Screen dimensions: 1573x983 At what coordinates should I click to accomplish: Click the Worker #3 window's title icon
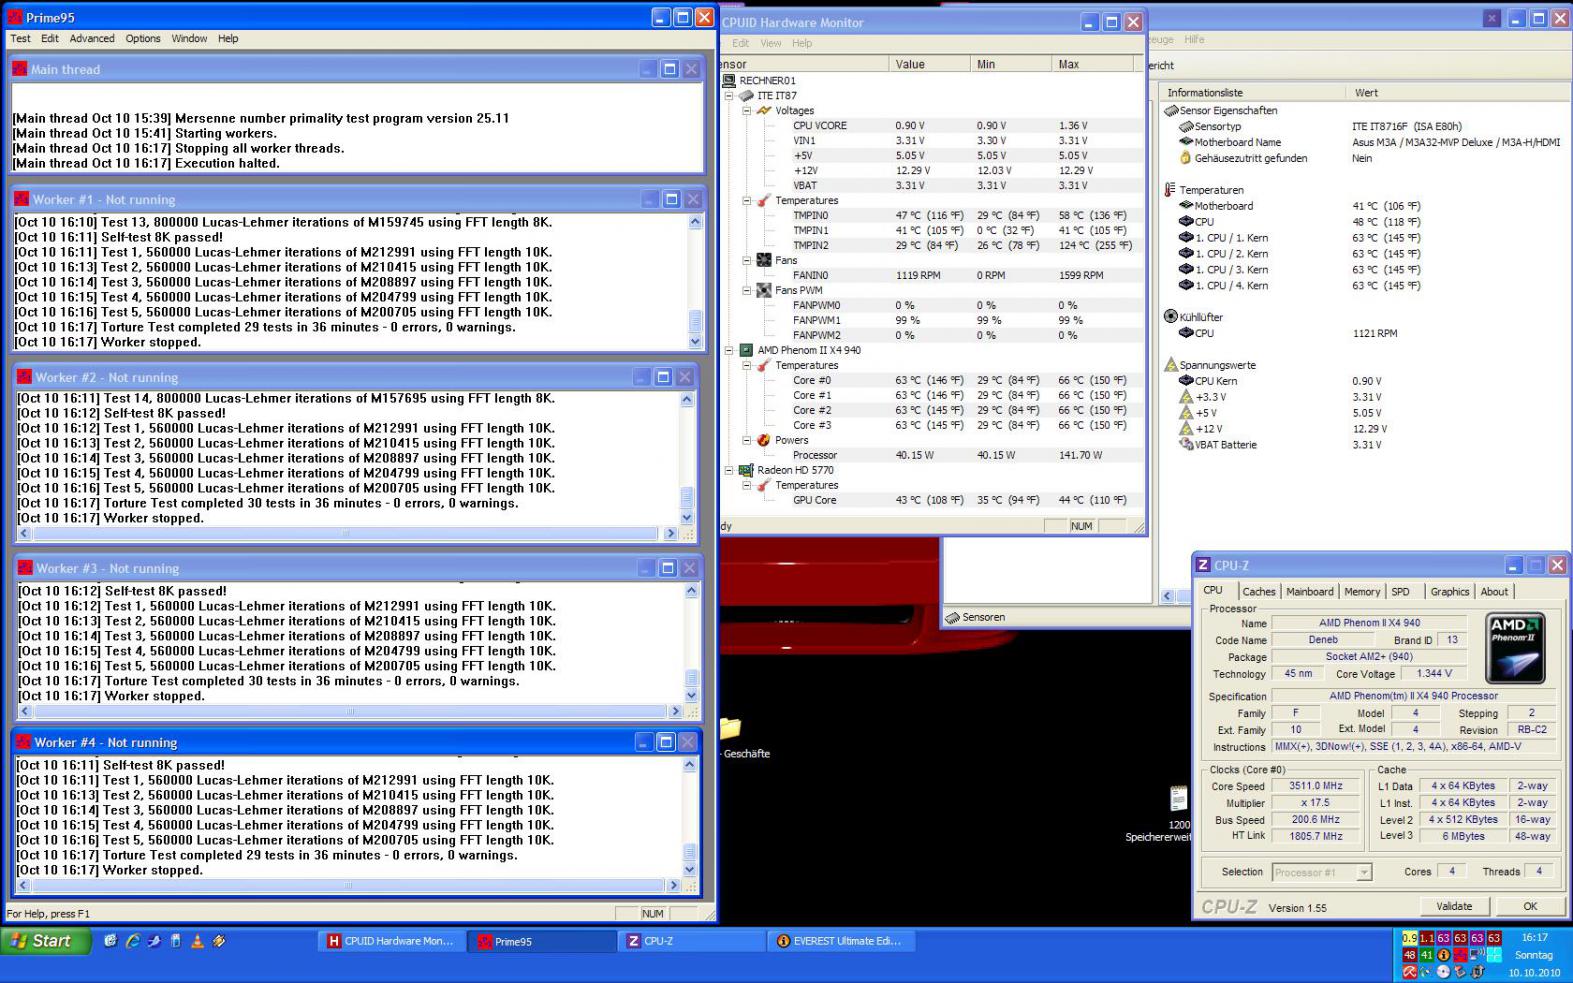(x=26, y=568)
